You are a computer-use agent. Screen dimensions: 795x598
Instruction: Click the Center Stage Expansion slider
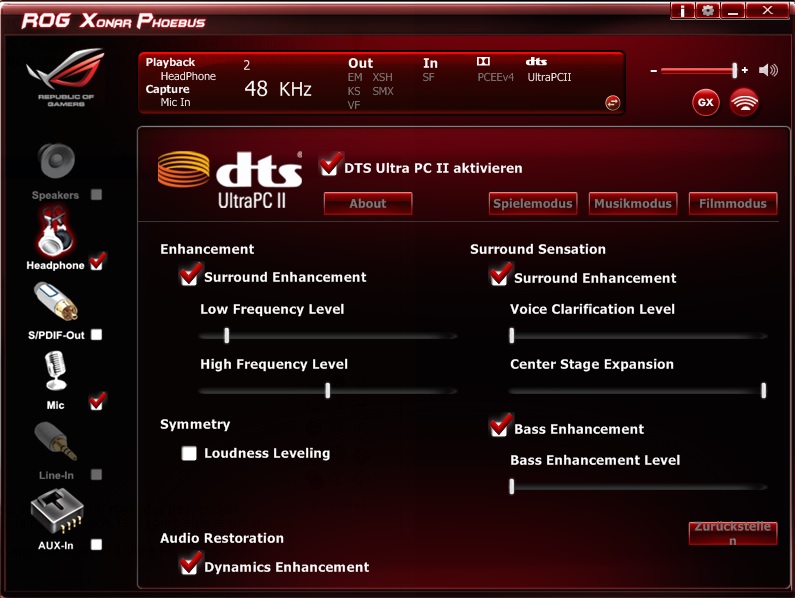pyautogui.click(x=638, y=390)
